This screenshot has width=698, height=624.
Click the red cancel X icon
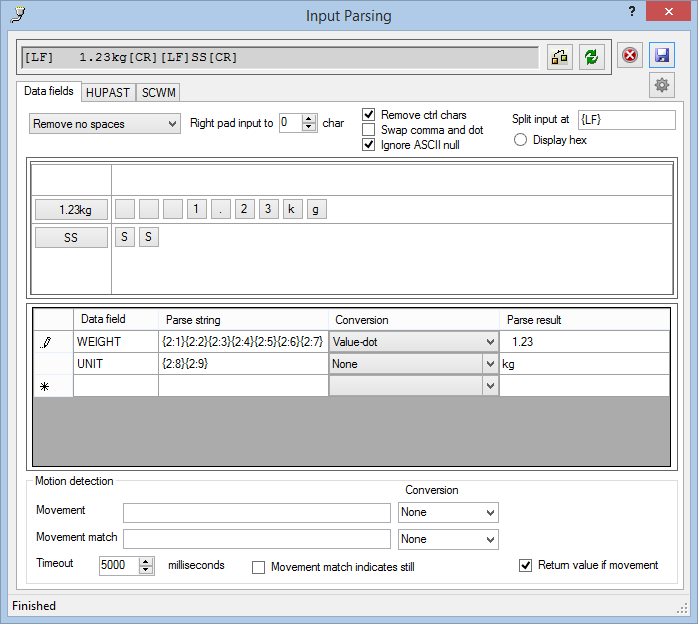pyautogui.click(x=630, y=56)
